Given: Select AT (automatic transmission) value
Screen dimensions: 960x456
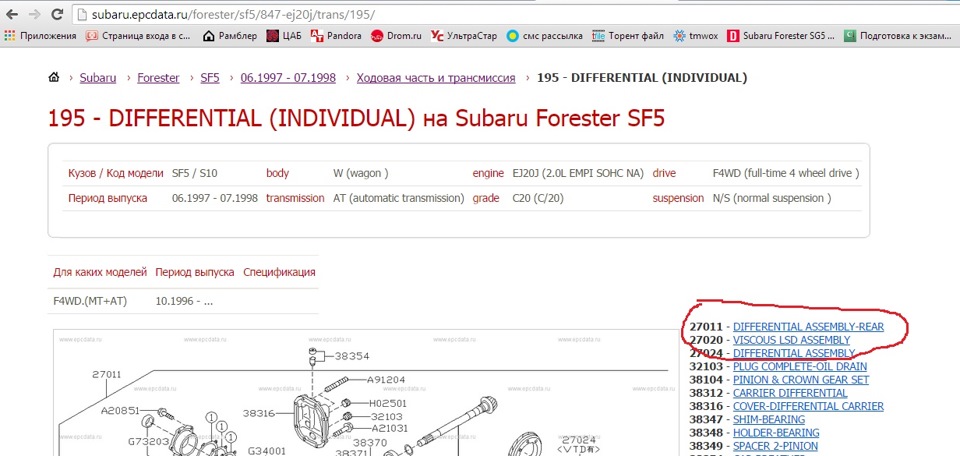Looking at the screenshot, I should [x=399, y=198].
